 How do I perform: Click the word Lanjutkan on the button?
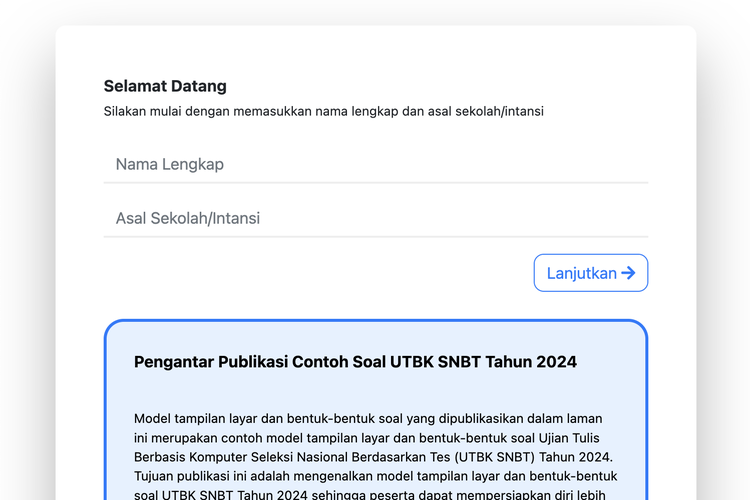point(581,273)
